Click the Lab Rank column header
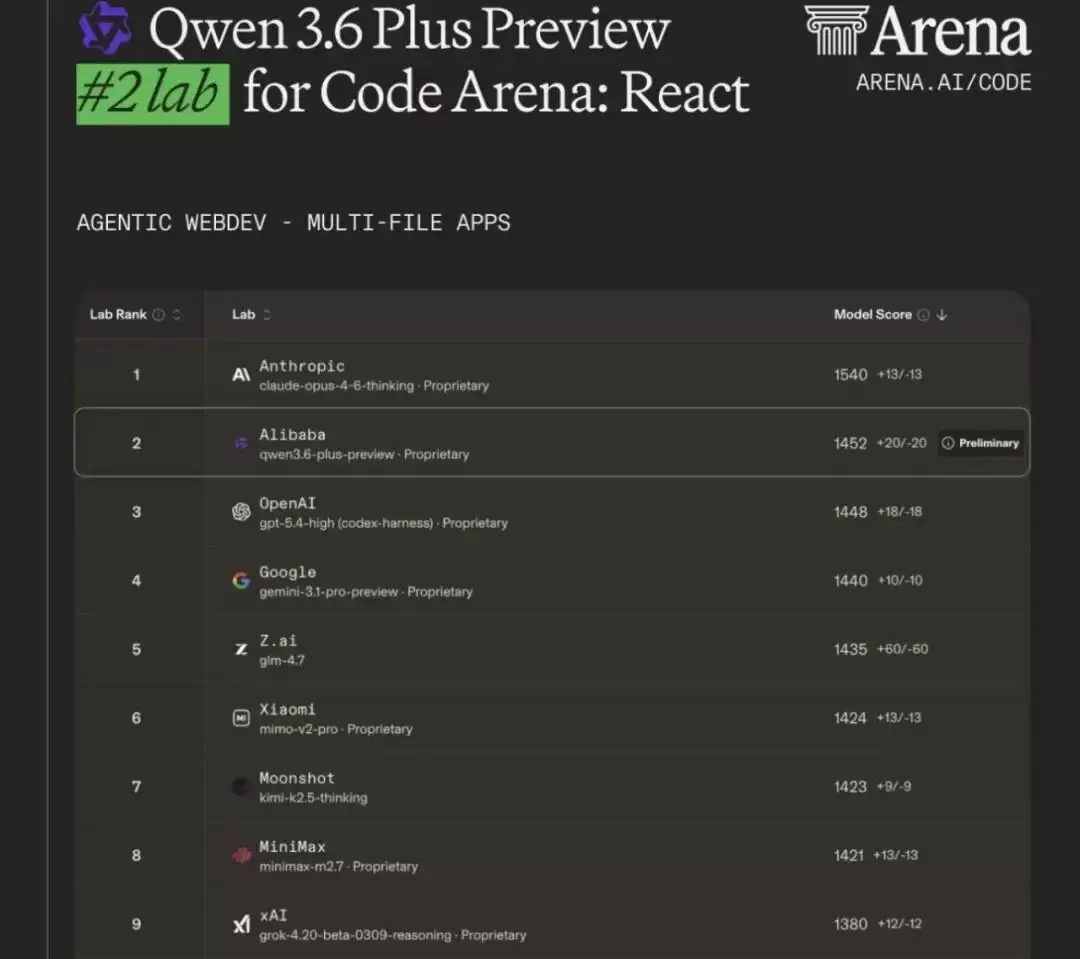1080x959 pixels. (118, 315)
